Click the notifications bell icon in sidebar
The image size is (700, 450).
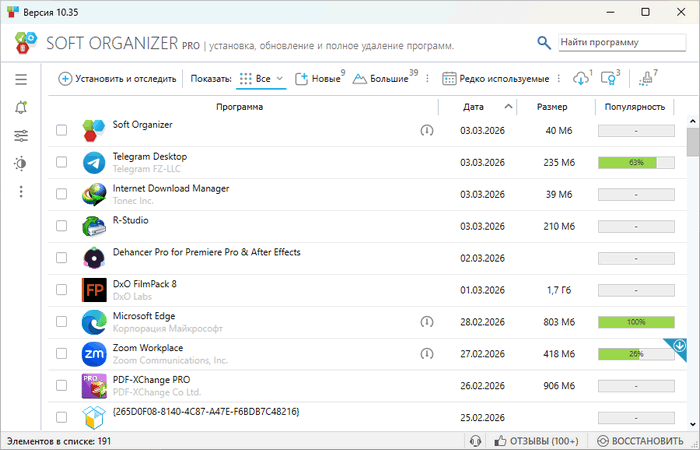(x=21, y=107)
